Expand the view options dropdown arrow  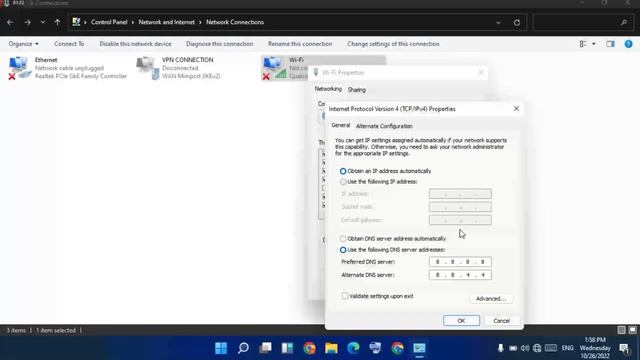click(x=593, y=44)
